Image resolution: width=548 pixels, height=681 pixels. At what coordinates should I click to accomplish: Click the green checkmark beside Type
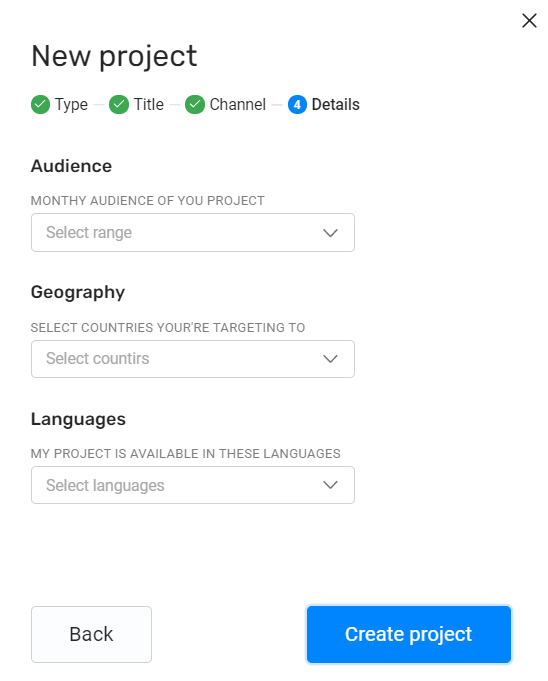click(x=40, y=105)
